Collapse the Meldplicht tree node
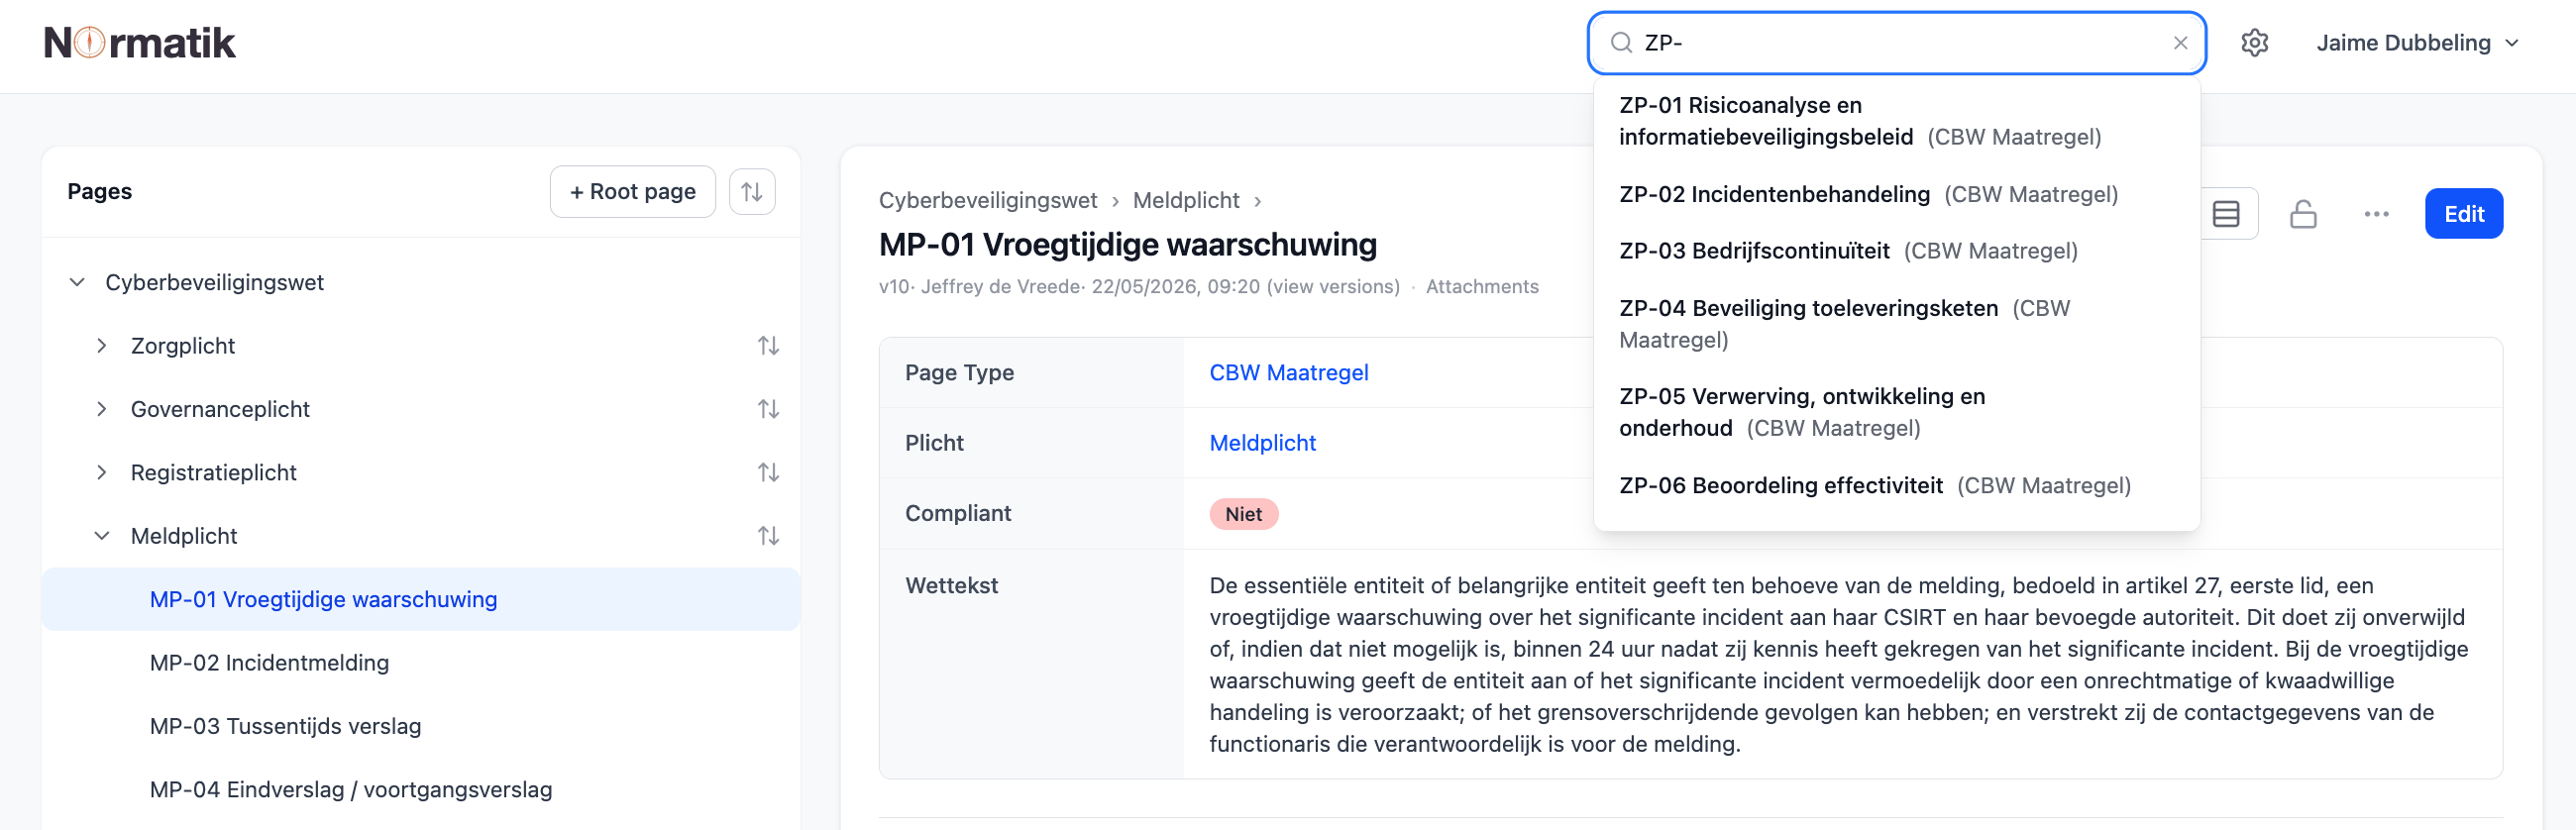This screenshot has width=2576, height=830. 101,536
